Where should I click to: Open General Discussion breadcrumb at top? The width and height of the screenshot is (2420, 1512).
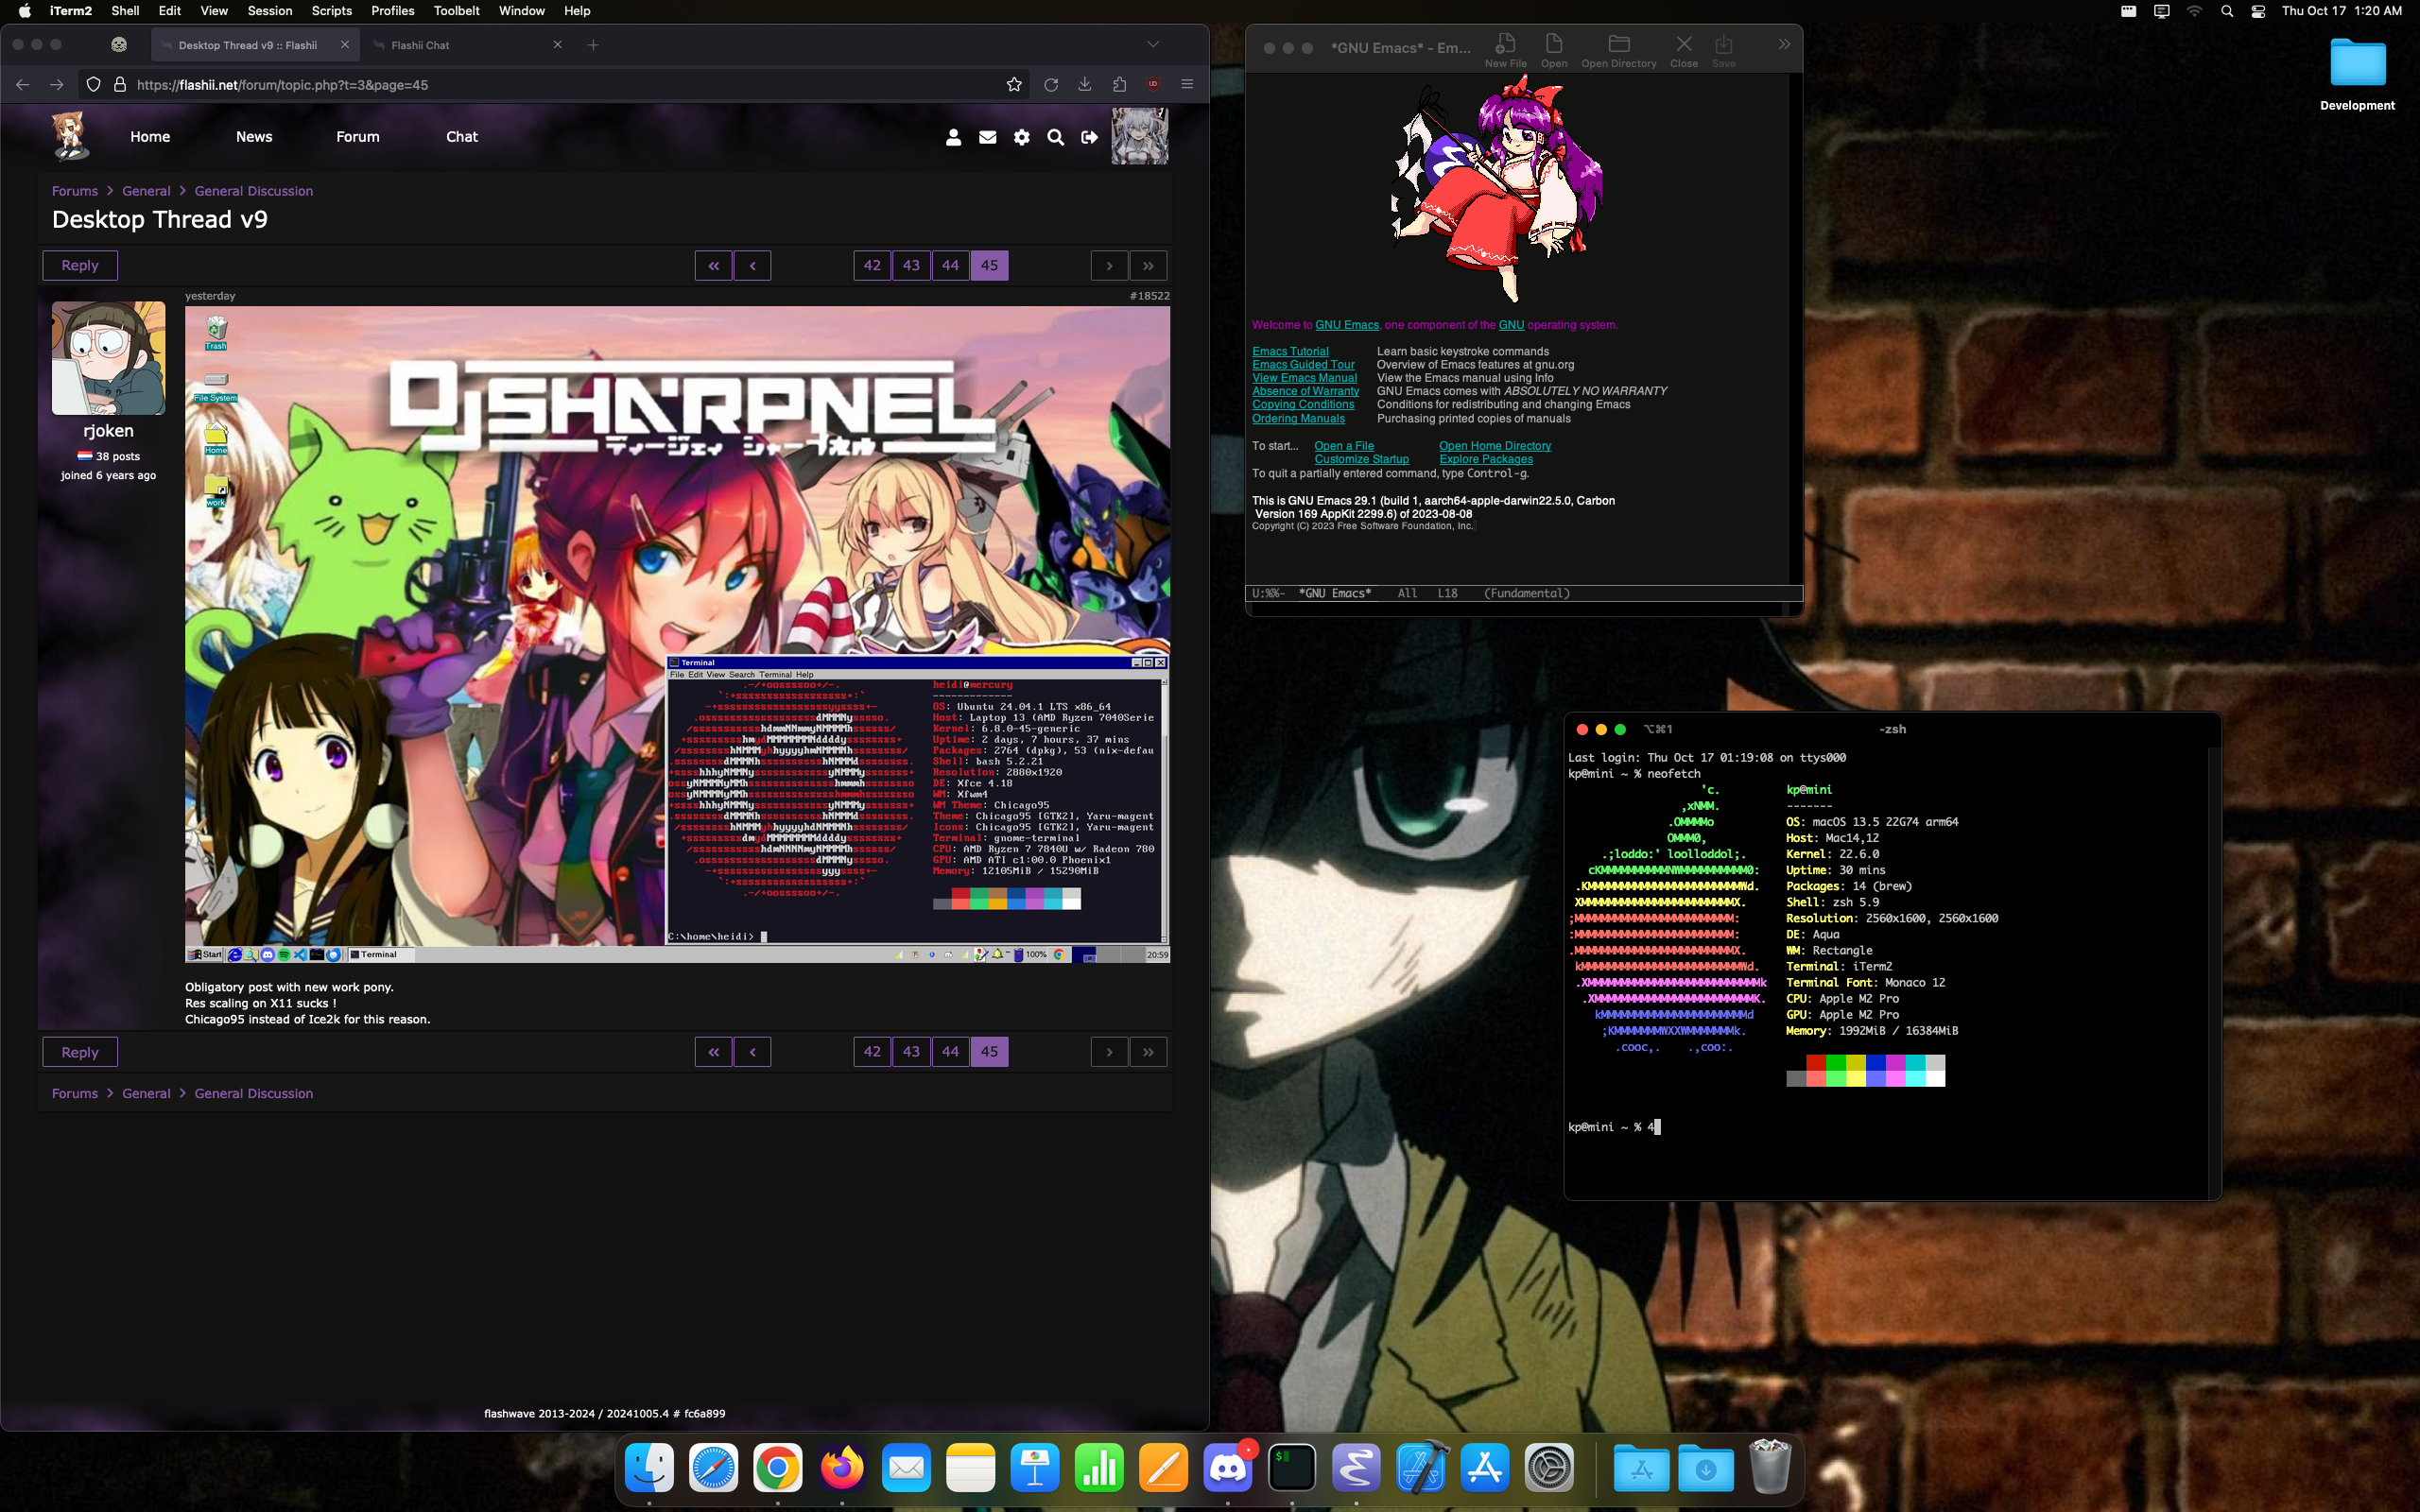point(253,191)
